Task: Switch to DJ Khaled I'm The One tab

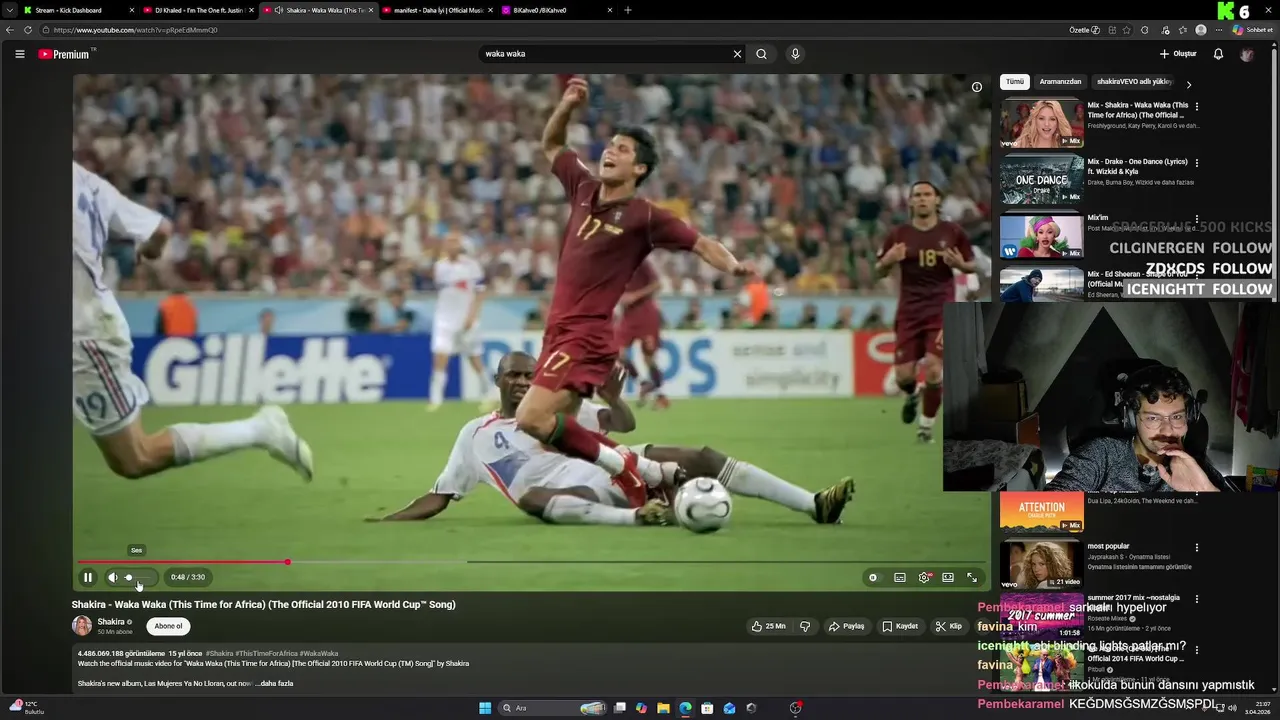Action: point(200,10)
